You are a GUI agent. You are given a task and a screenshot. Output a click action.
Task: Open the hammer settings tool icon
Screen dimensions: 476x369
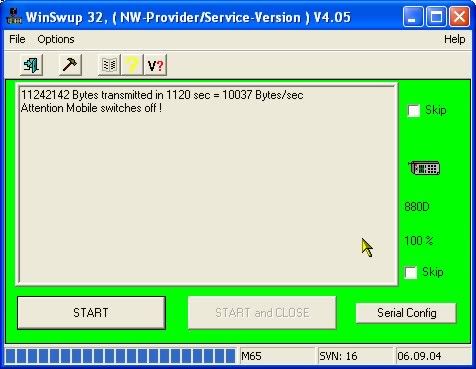[x=70, y=65]
